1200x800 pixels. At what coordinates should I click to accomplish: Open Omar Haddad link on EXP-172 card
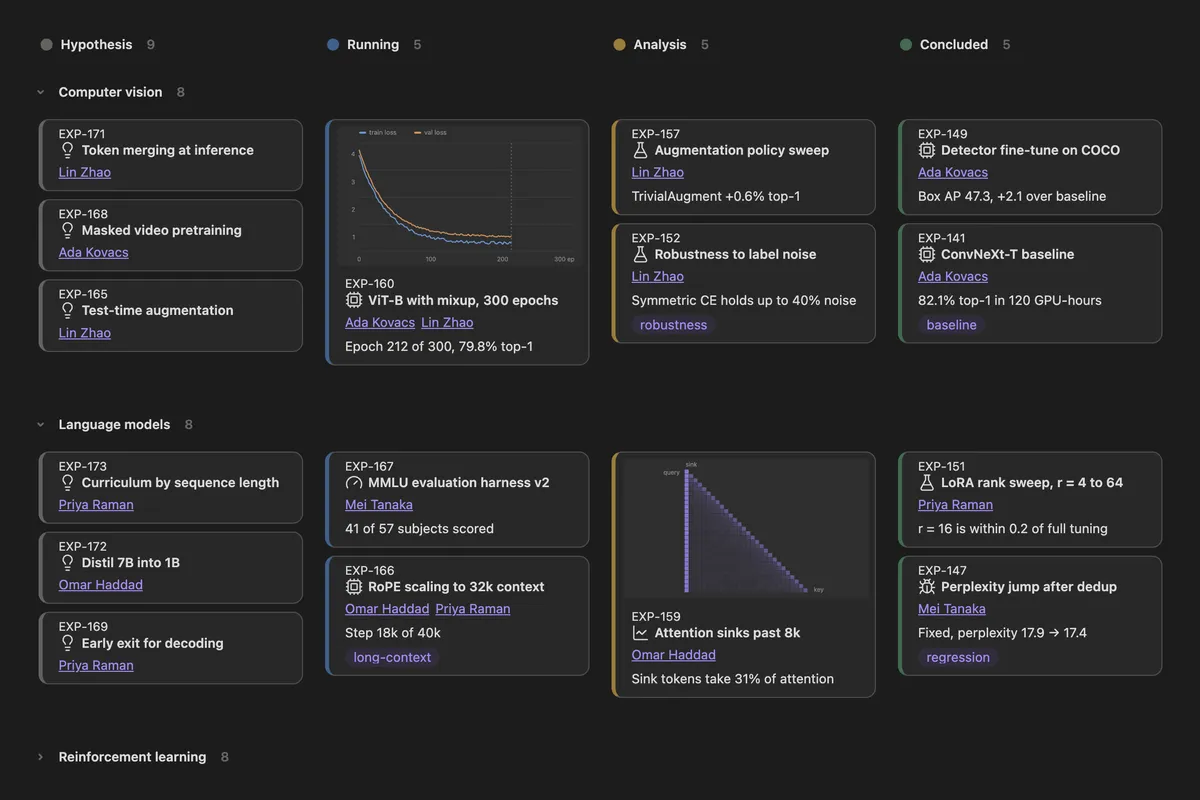click(x=101, y=584)
